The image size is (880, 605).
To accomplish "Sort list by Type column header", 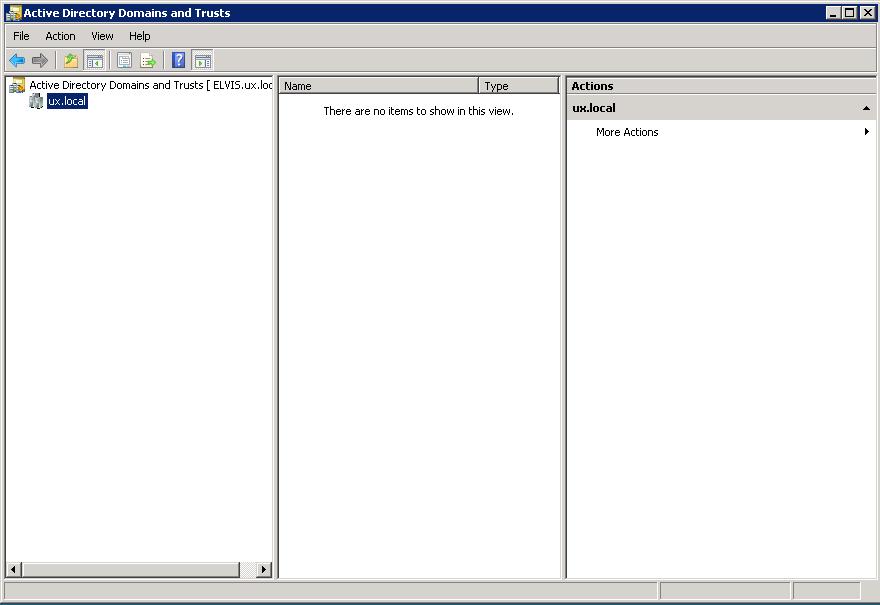I will 518,86.
